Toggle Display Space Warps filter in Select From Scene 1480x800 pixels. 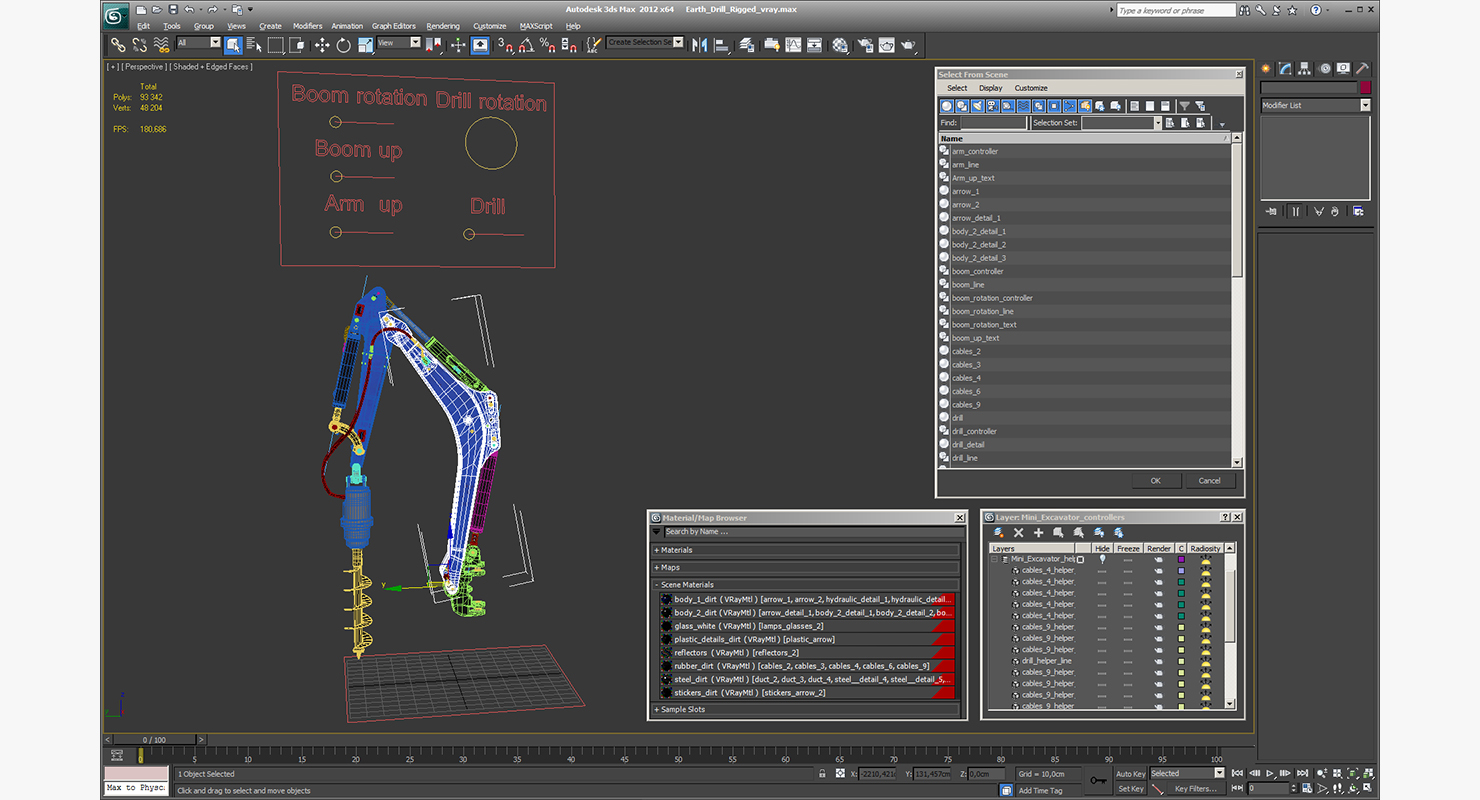click(x=1024, y=106)
